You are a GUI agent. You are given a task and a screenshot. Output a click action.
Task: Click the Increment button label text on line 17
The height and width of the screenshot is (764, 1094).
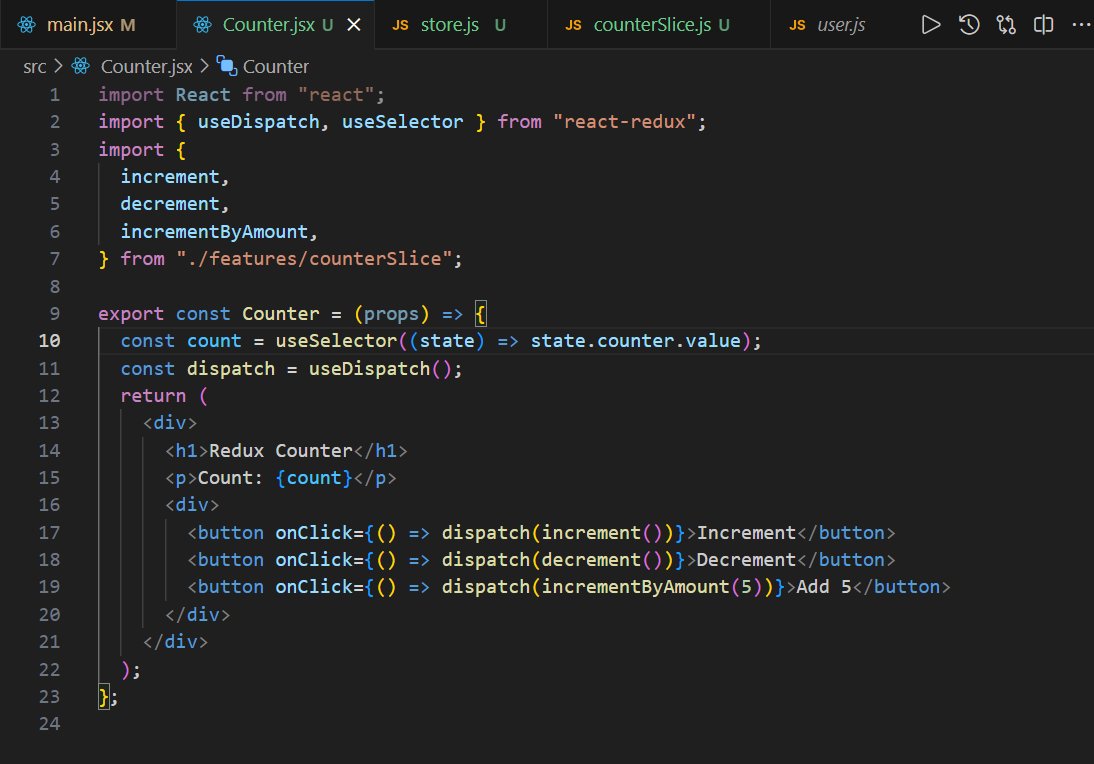747,533
